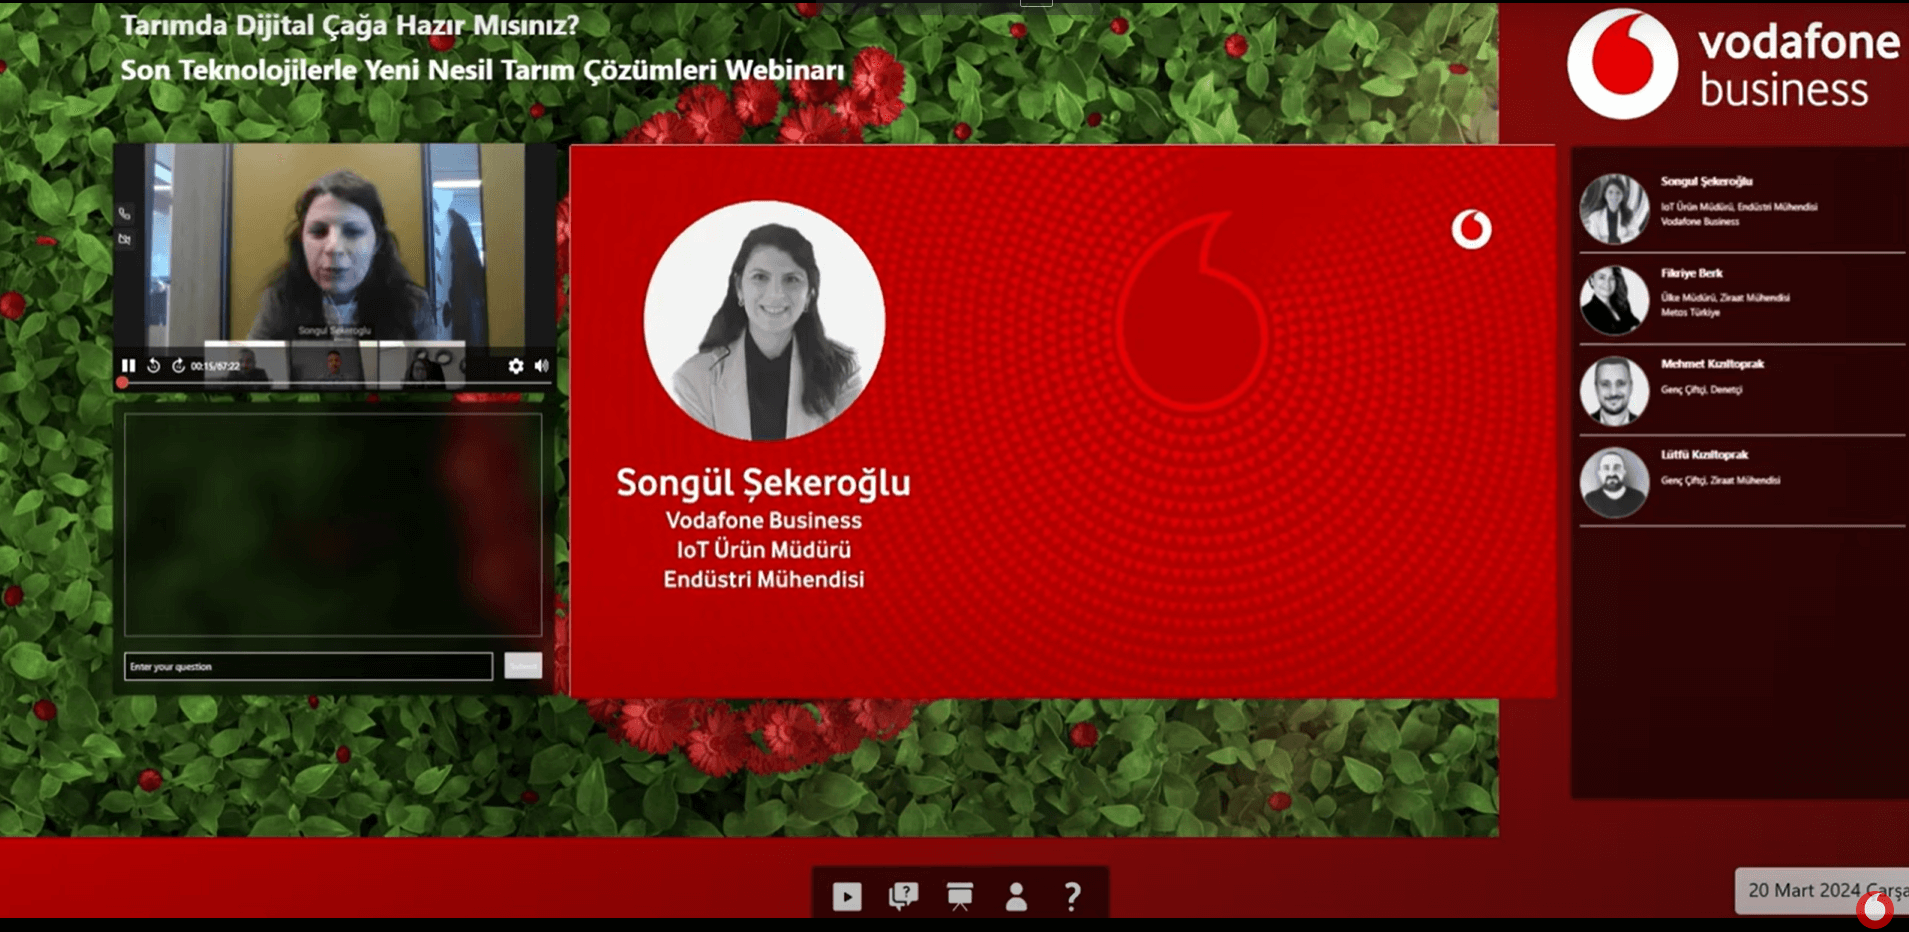This screenshot has width=1909, height=932.
Task: Open the media player panel icon
Action: pos(846,896)
